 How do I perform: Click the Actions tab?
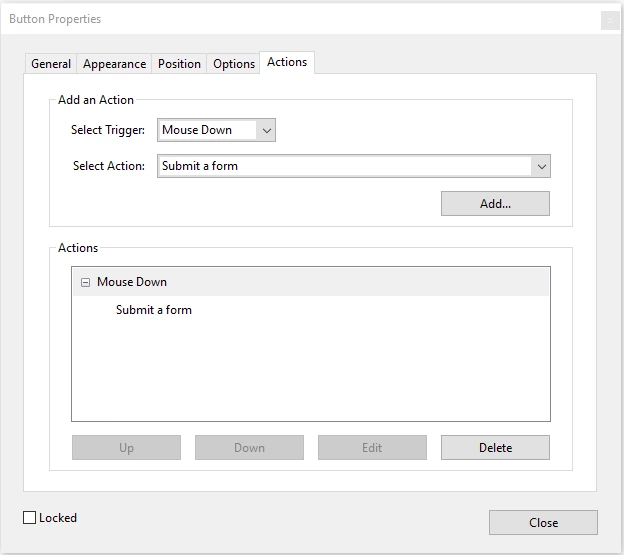pos(287,62)
